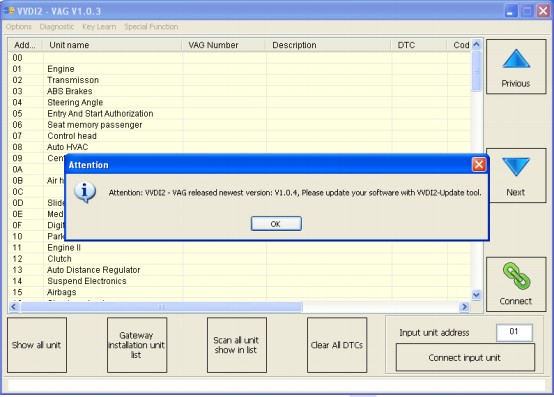This screenshot has width=554, height=397.
Task: Click the Description column header
Action: [328, 45]
